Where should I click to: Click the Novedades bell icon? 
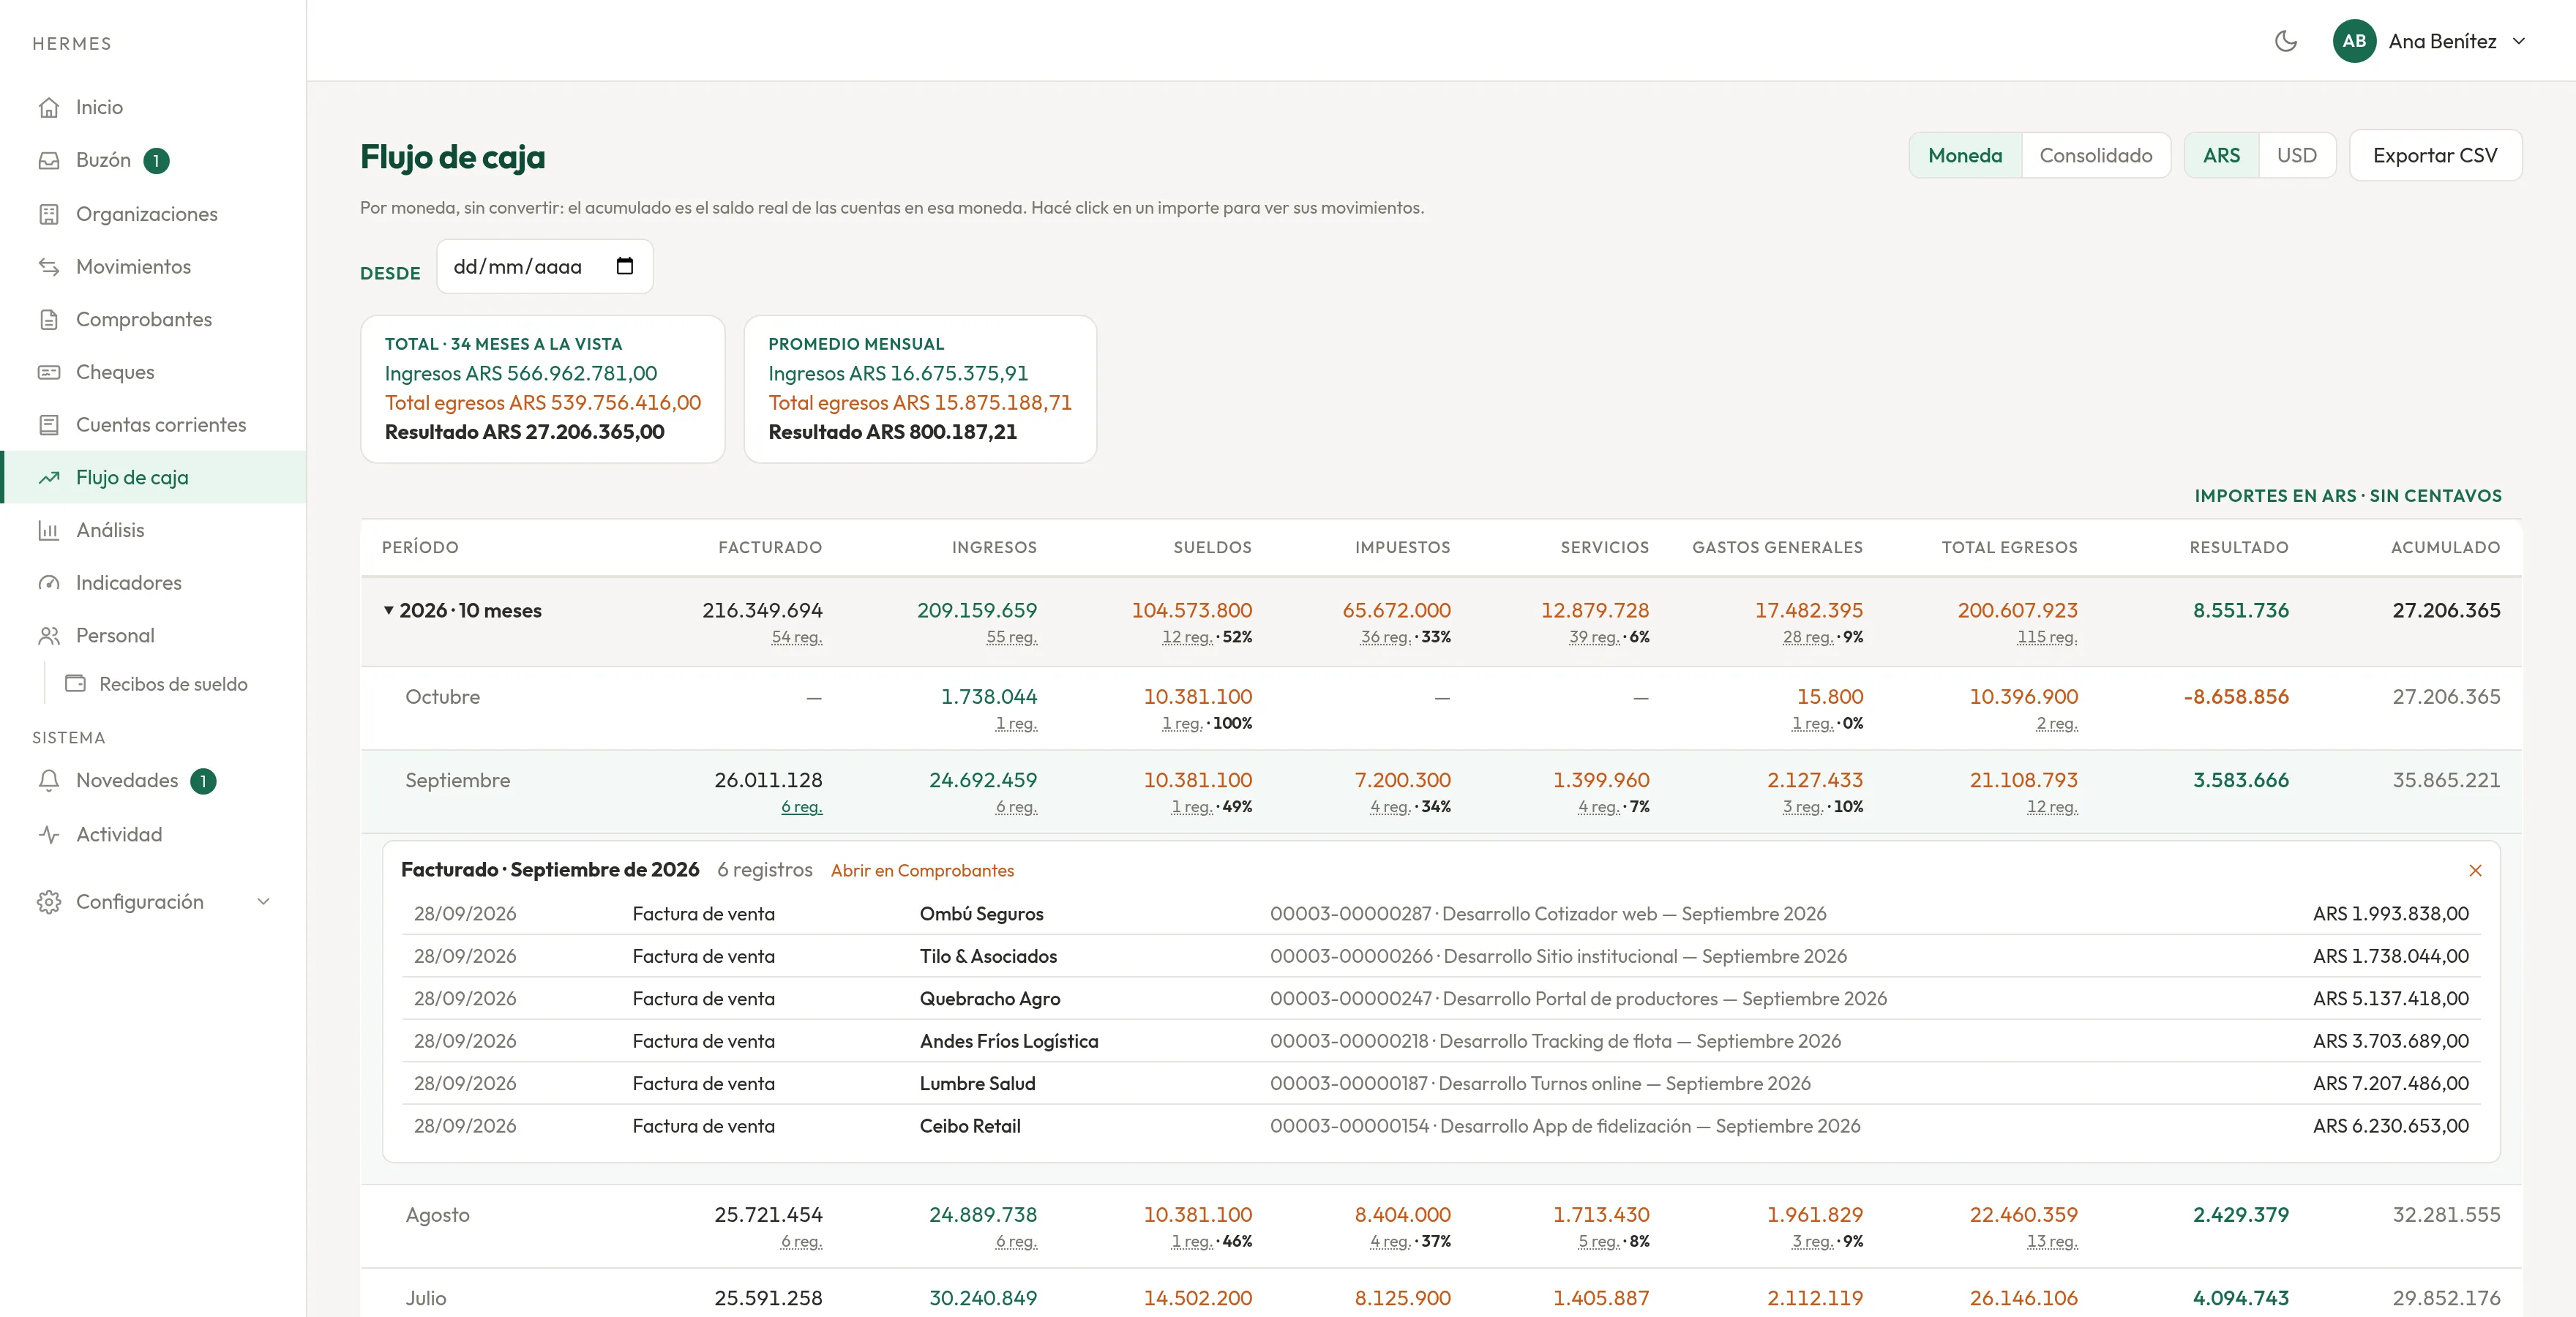[x=49, y=780]
